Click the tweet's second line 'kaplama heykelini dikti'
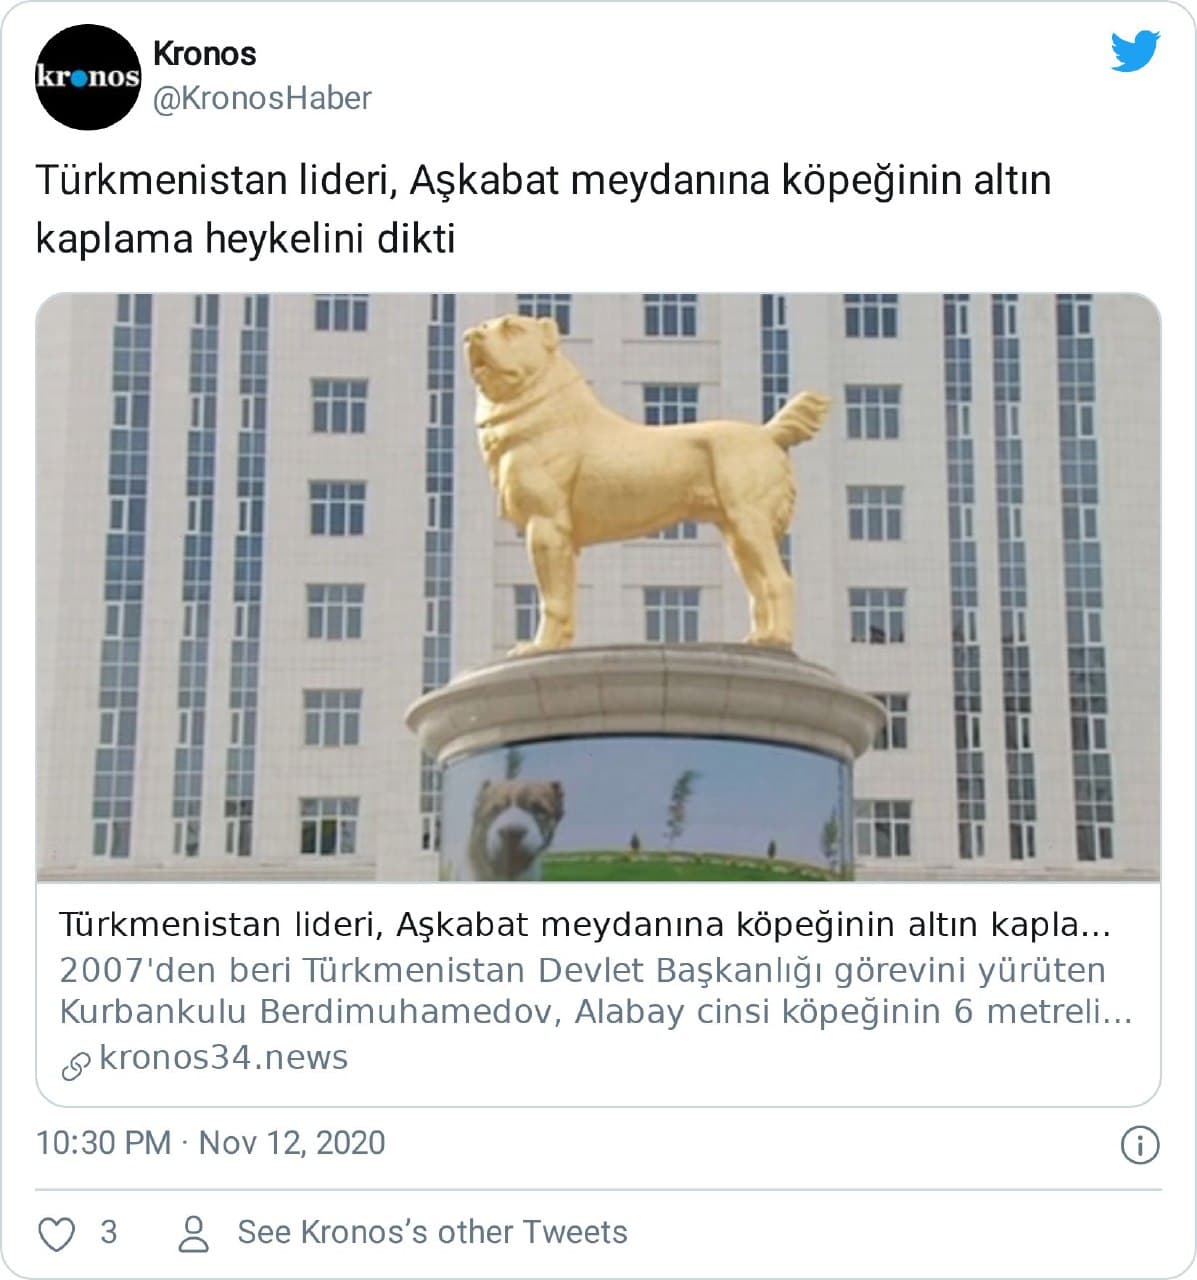Viewport: 1197px width, 1280px height. [246, 240]
